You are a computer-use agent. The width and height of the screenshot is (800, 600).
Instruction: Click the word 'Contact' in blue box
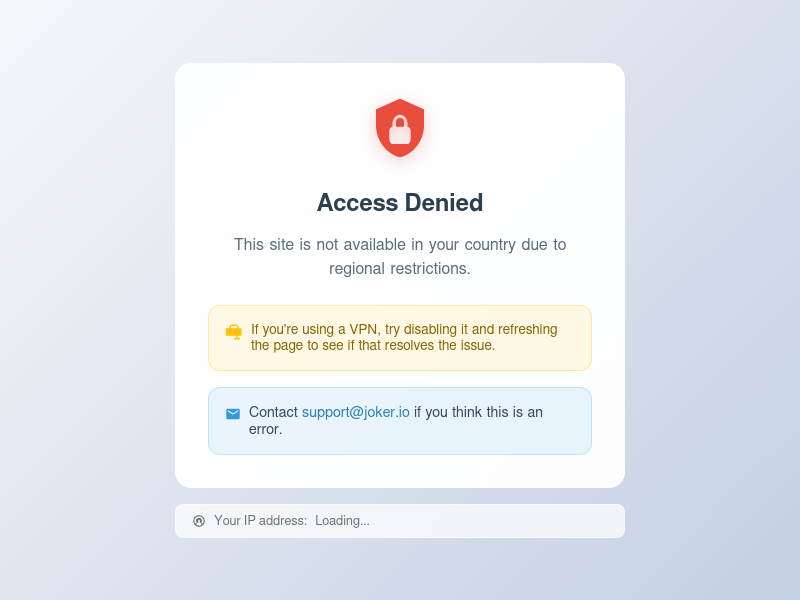point(273,412)
